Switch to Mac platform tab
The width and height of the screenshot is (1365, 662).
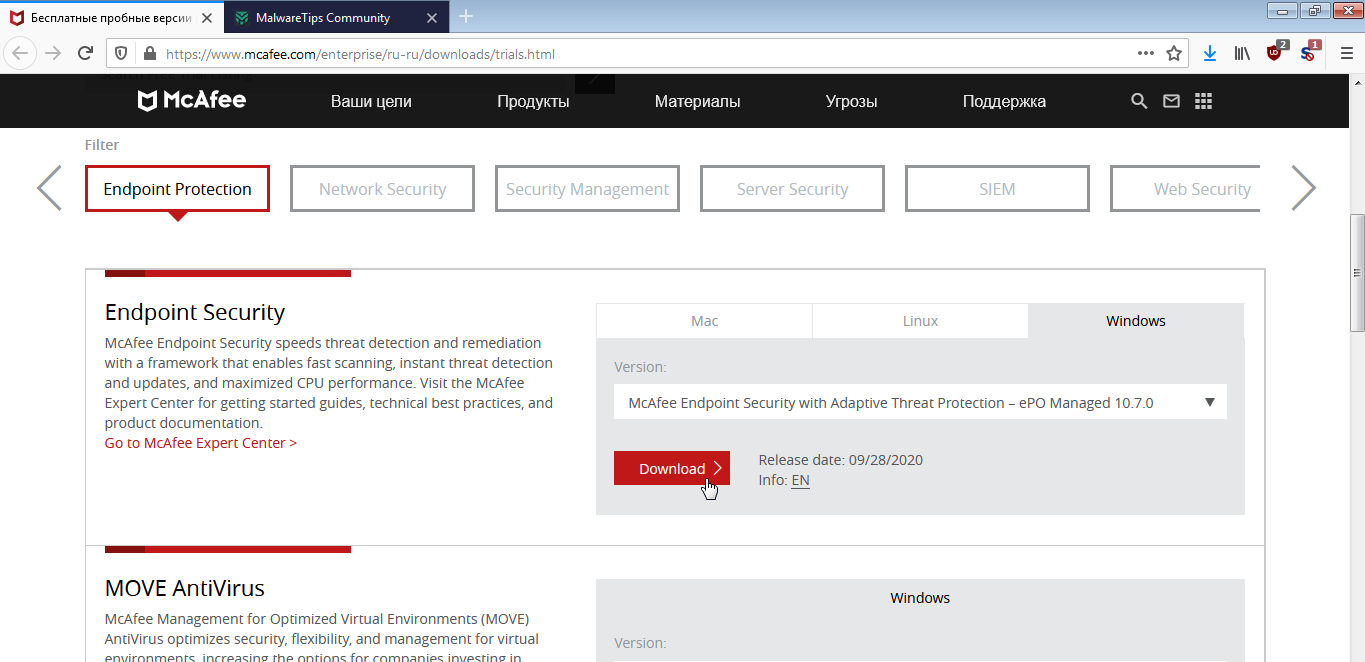pos(704,321)
